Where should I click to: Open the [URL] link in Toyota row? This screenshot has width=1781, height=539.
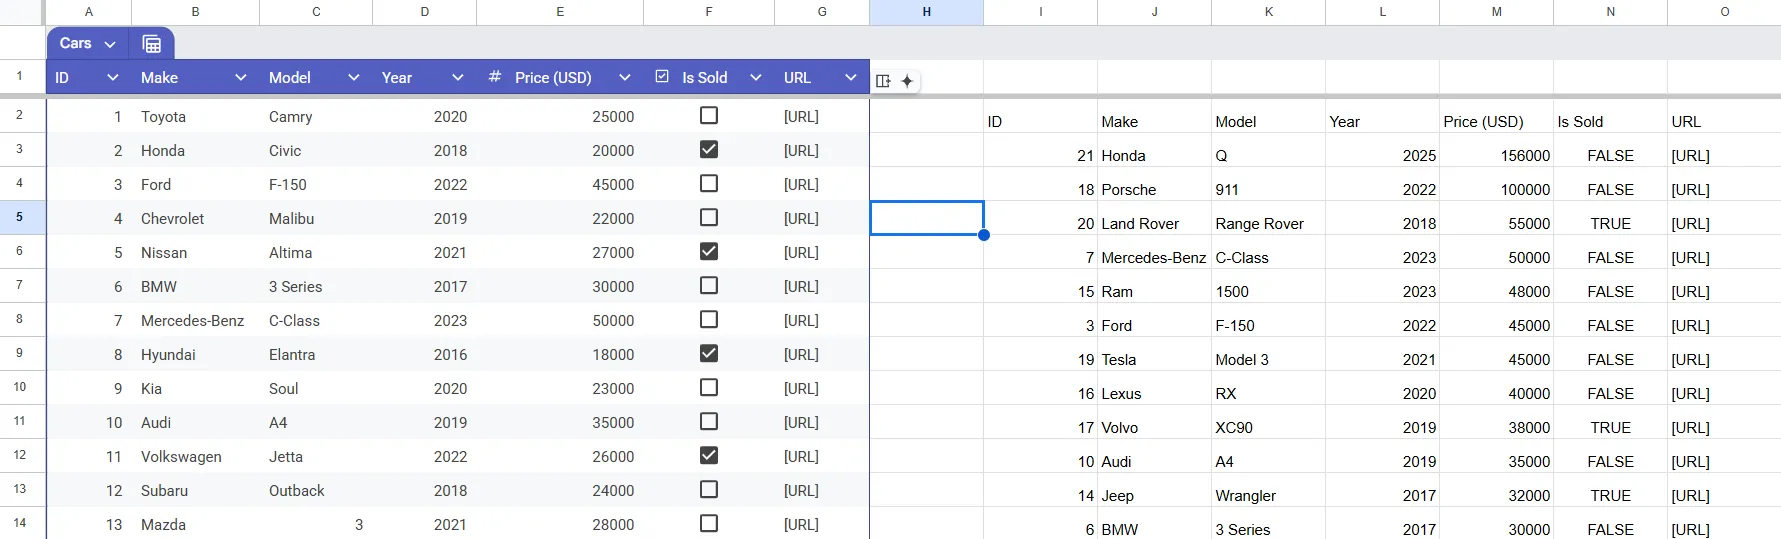(x=801, y=117)
